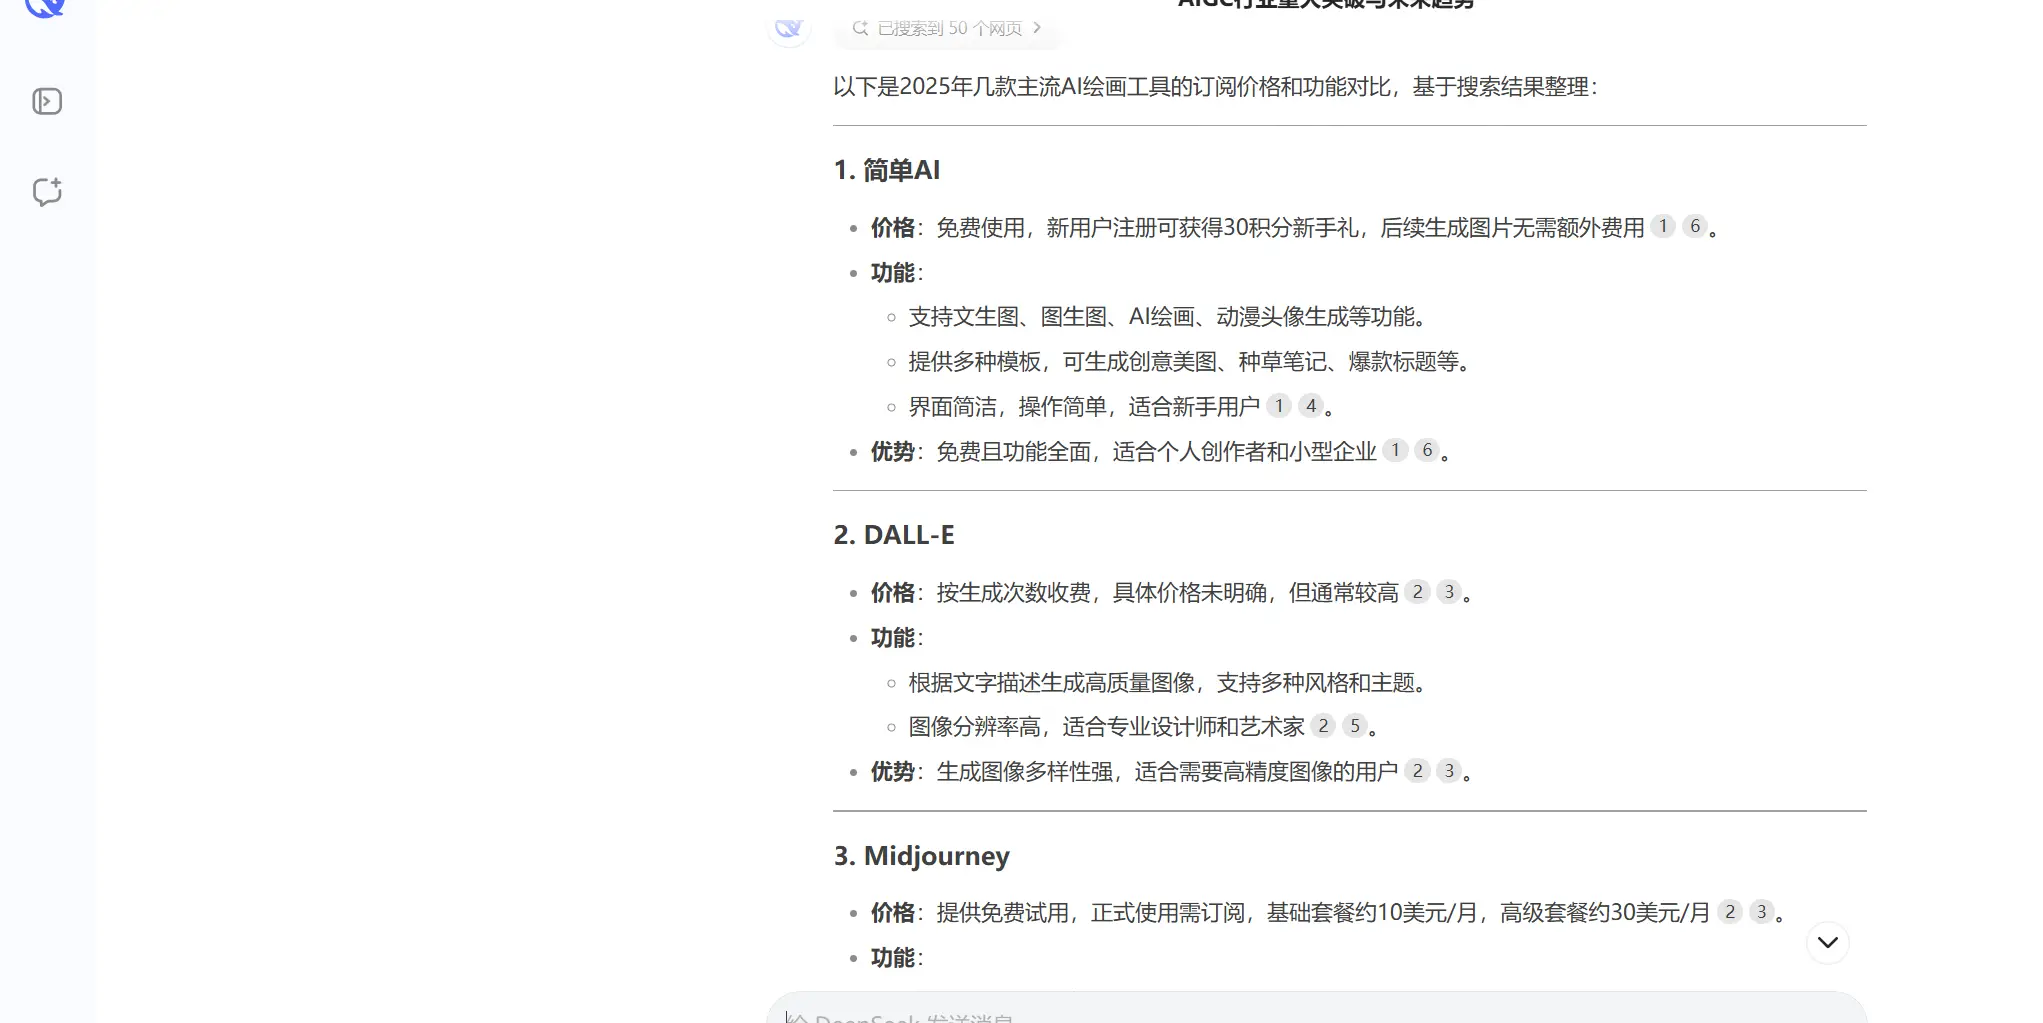Jump to bottom with the down-chevron button
The image size is (2043, 1023).
click(x=1827, y=942)
